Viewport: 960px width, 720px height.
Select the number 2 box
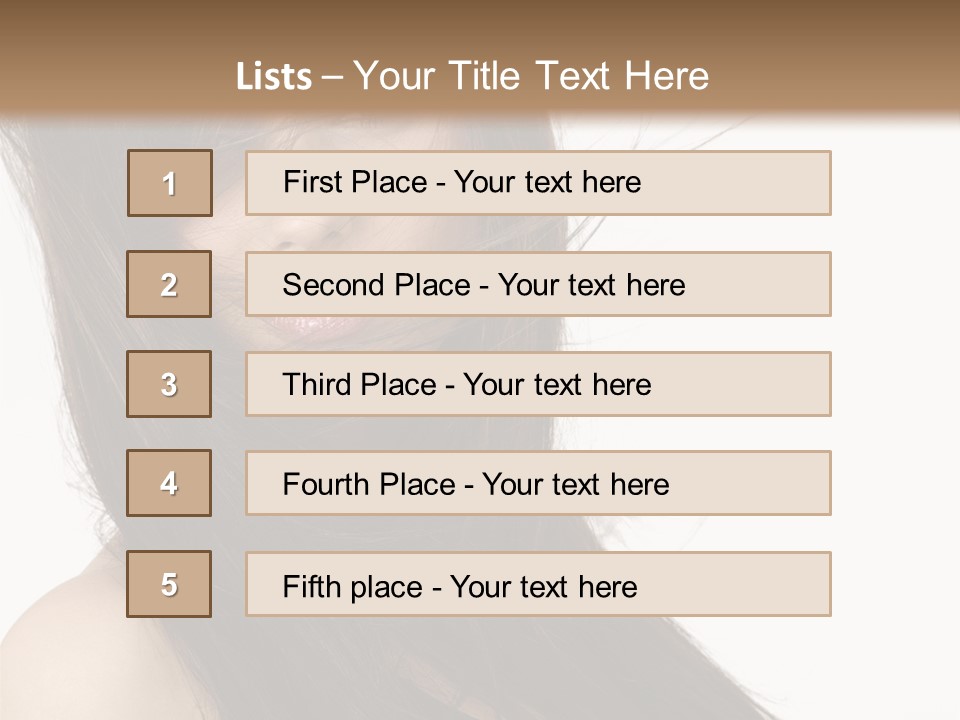(169, 284)
